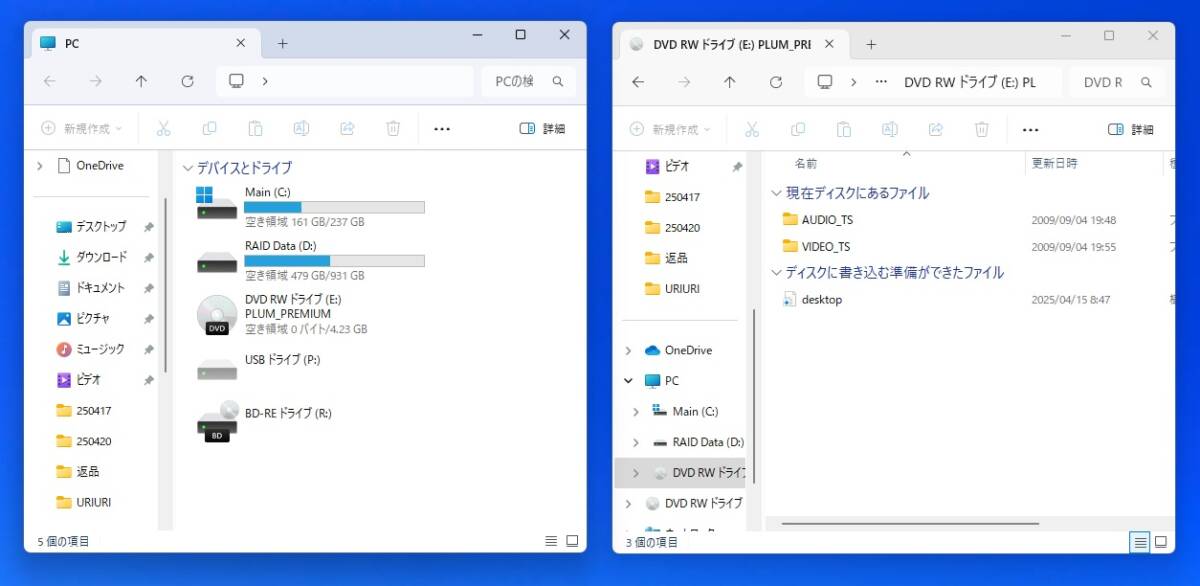Click the Paste icon in PC window toolbar
Viewport: 1200px width, 586px height.
[255, 128]
